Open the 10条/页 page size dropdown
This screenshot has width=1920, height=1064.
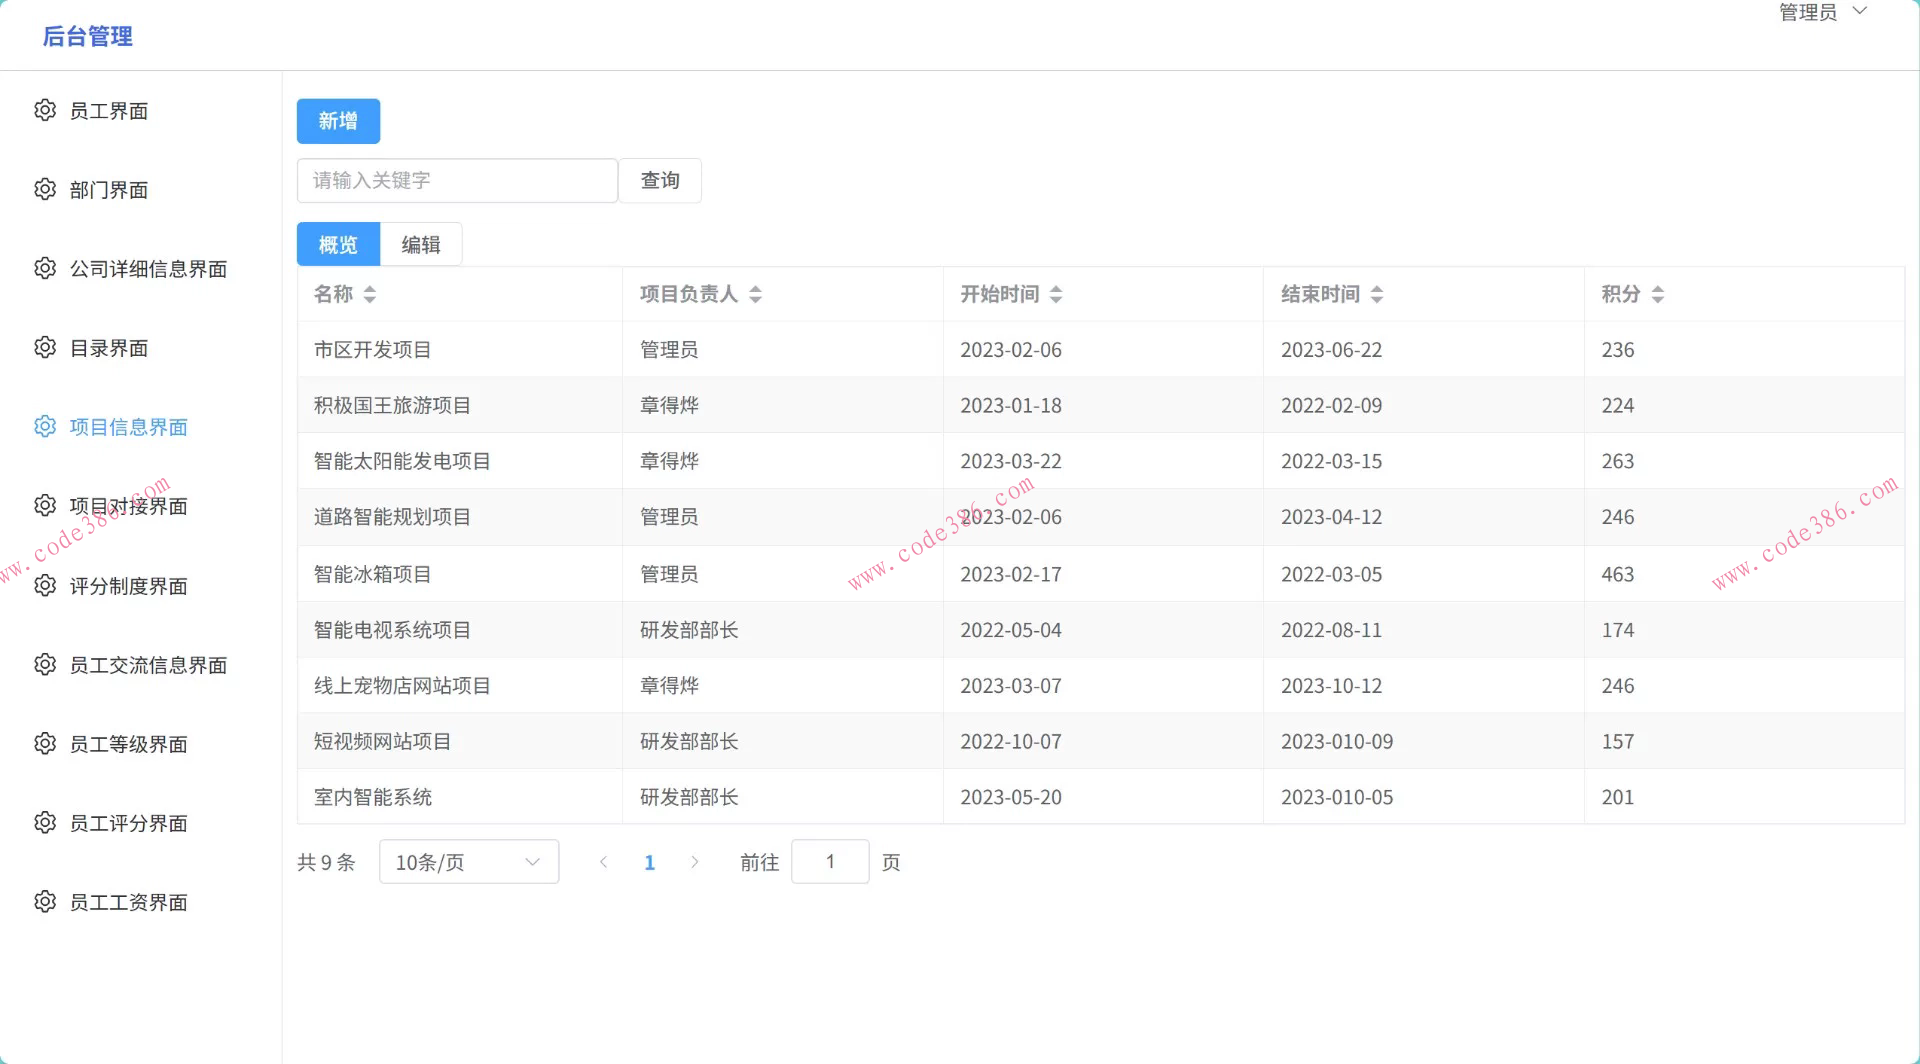click(468, 861)
